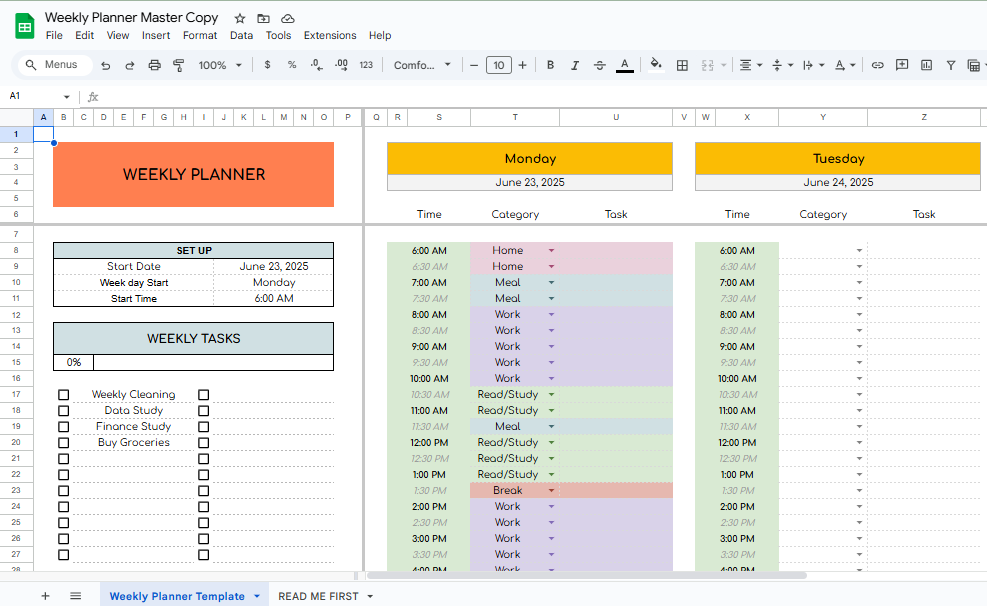Click the move to folder icon
This screenshot has height=606, width=987.
(263, 18)
